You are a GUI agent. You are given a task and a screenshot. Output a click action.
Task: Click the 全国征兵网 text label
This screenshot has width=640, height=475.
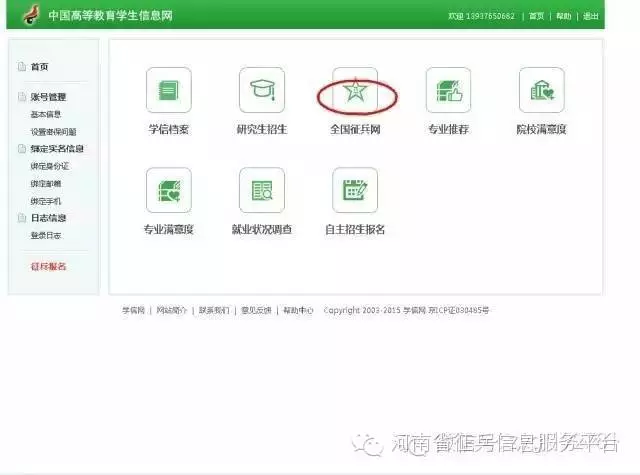pyautogui.click(x=355, y=129)
